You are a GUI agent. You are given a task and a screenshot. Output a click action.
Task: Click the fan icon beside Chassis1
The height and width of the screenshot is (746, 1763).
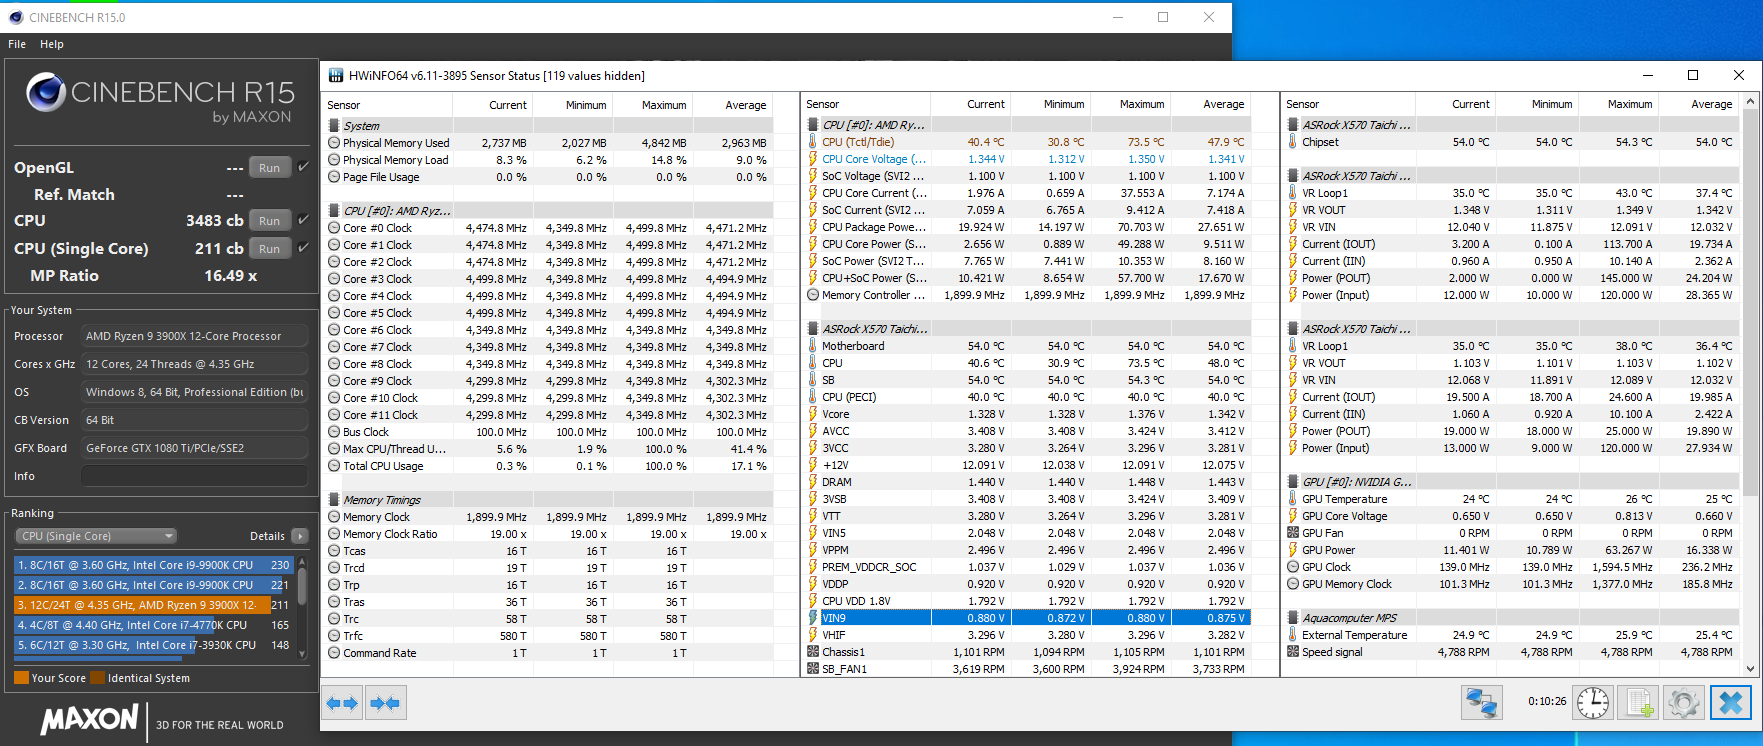[x=813, y=652]
